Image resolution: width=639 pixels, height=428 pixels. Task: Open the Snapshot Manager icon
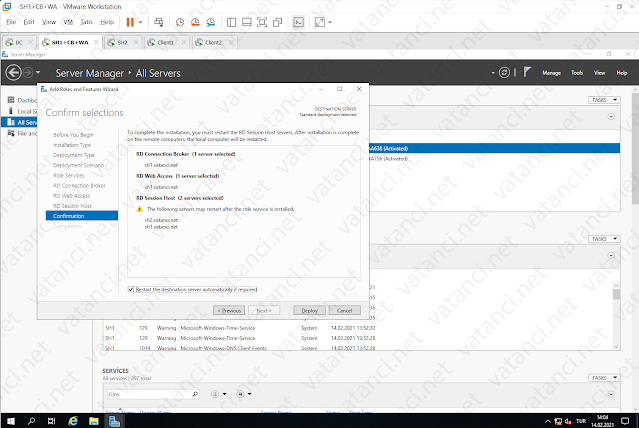click(211, 22)
